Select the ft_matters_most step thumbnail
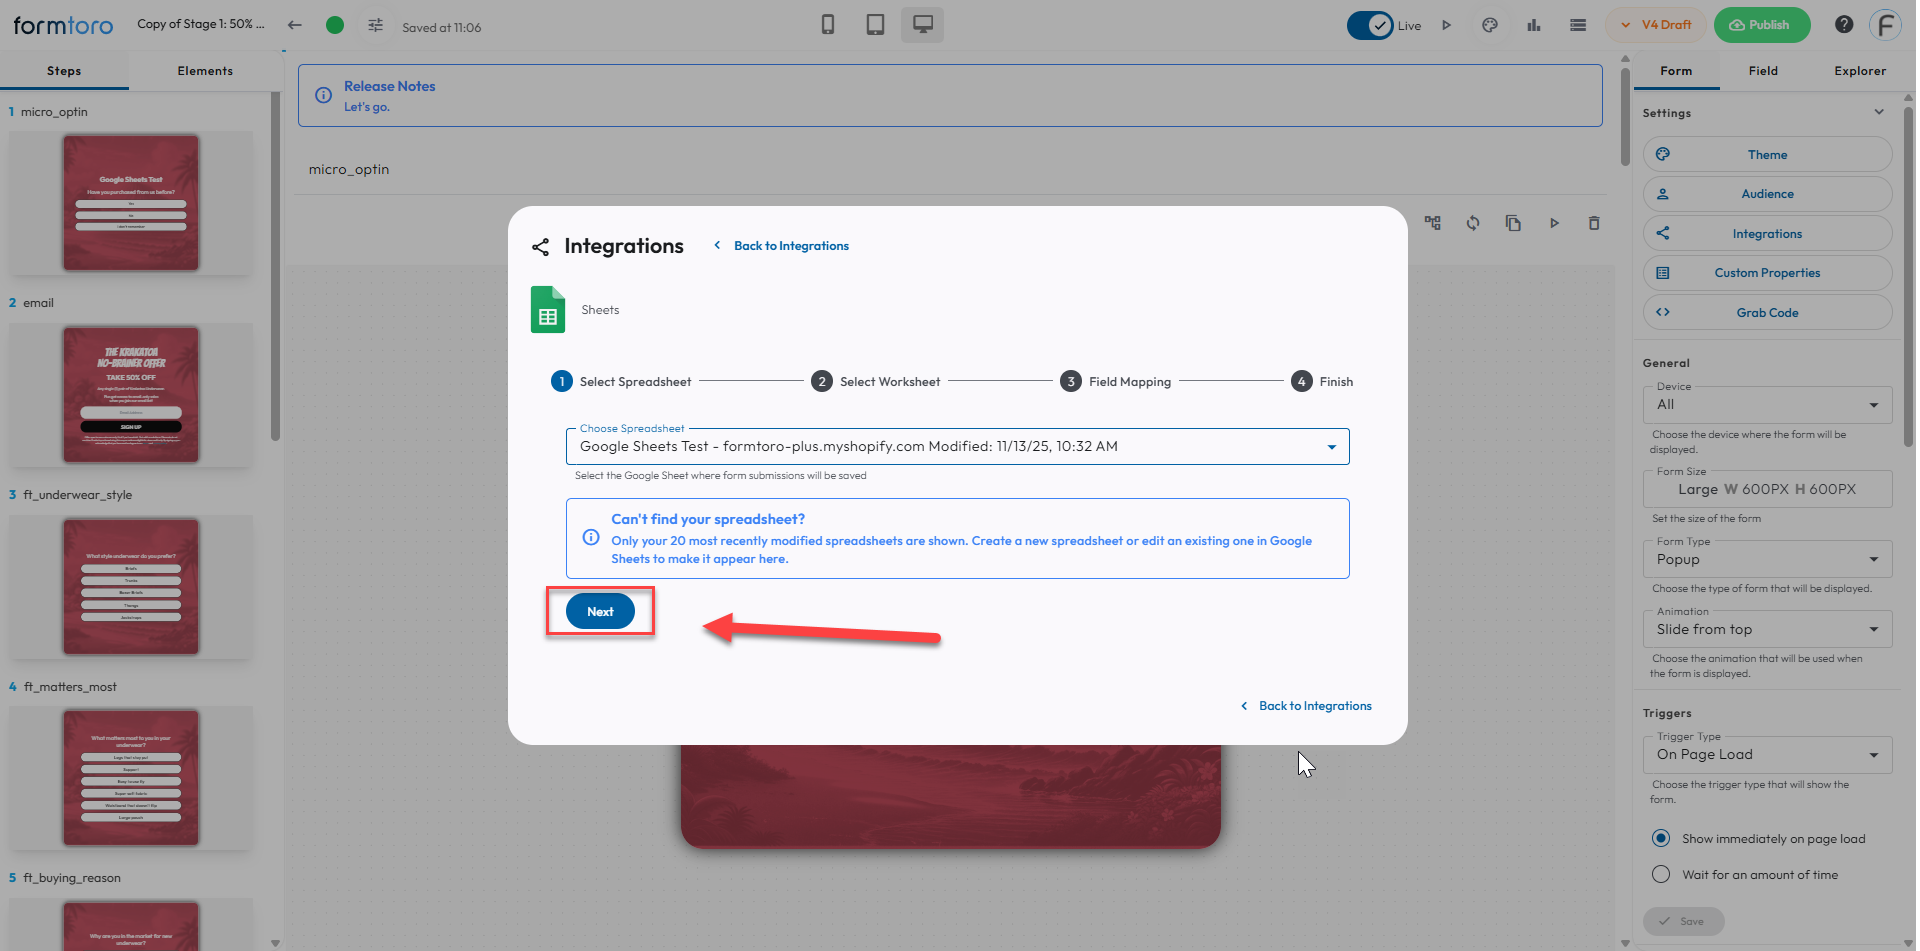This screenshot has height=951, width=1920. pos(131,778)
